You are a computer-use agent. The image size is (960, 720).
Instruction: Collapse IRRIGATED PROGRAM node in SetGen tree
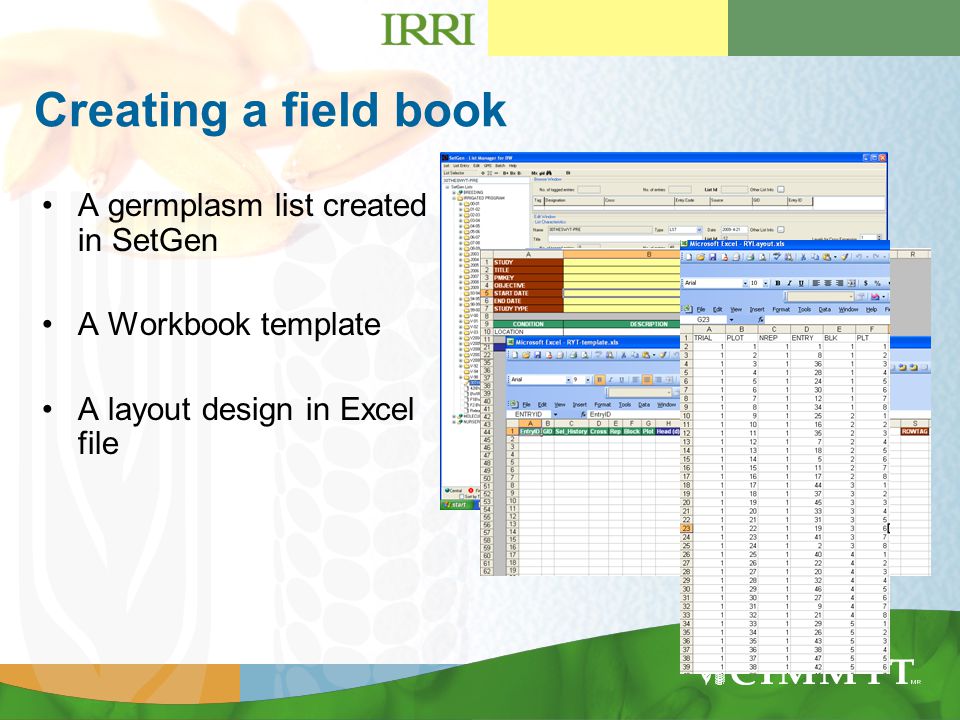pyautogui.click(x=454, y=198)
